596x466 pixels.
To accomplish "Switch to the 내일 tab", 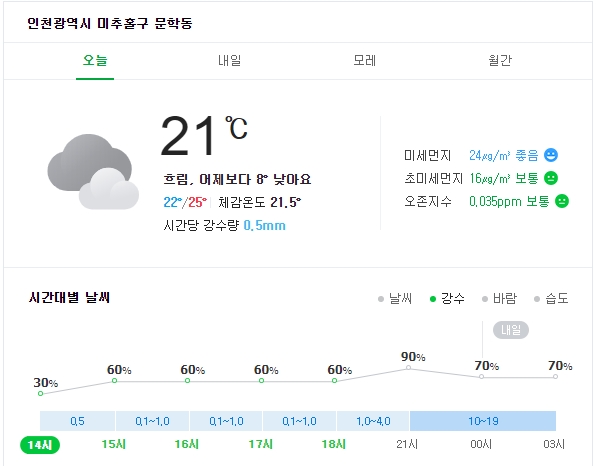I will click(x=230, y=61).
